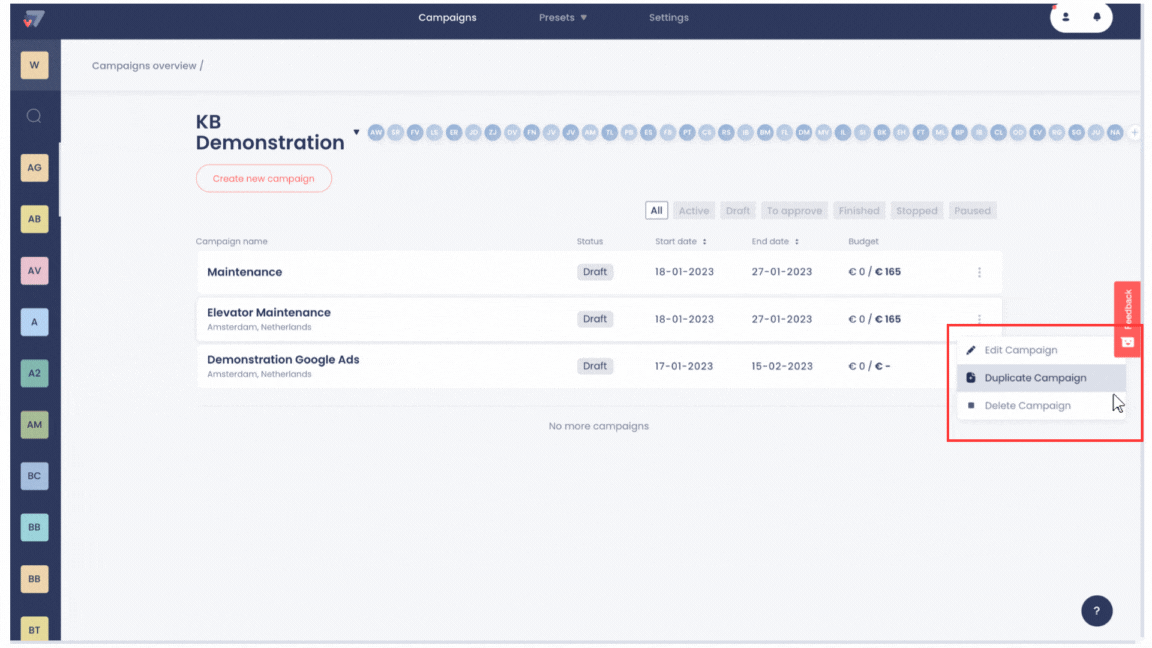Select the W workspace tile in the sidebar

(x=35, y=65)
